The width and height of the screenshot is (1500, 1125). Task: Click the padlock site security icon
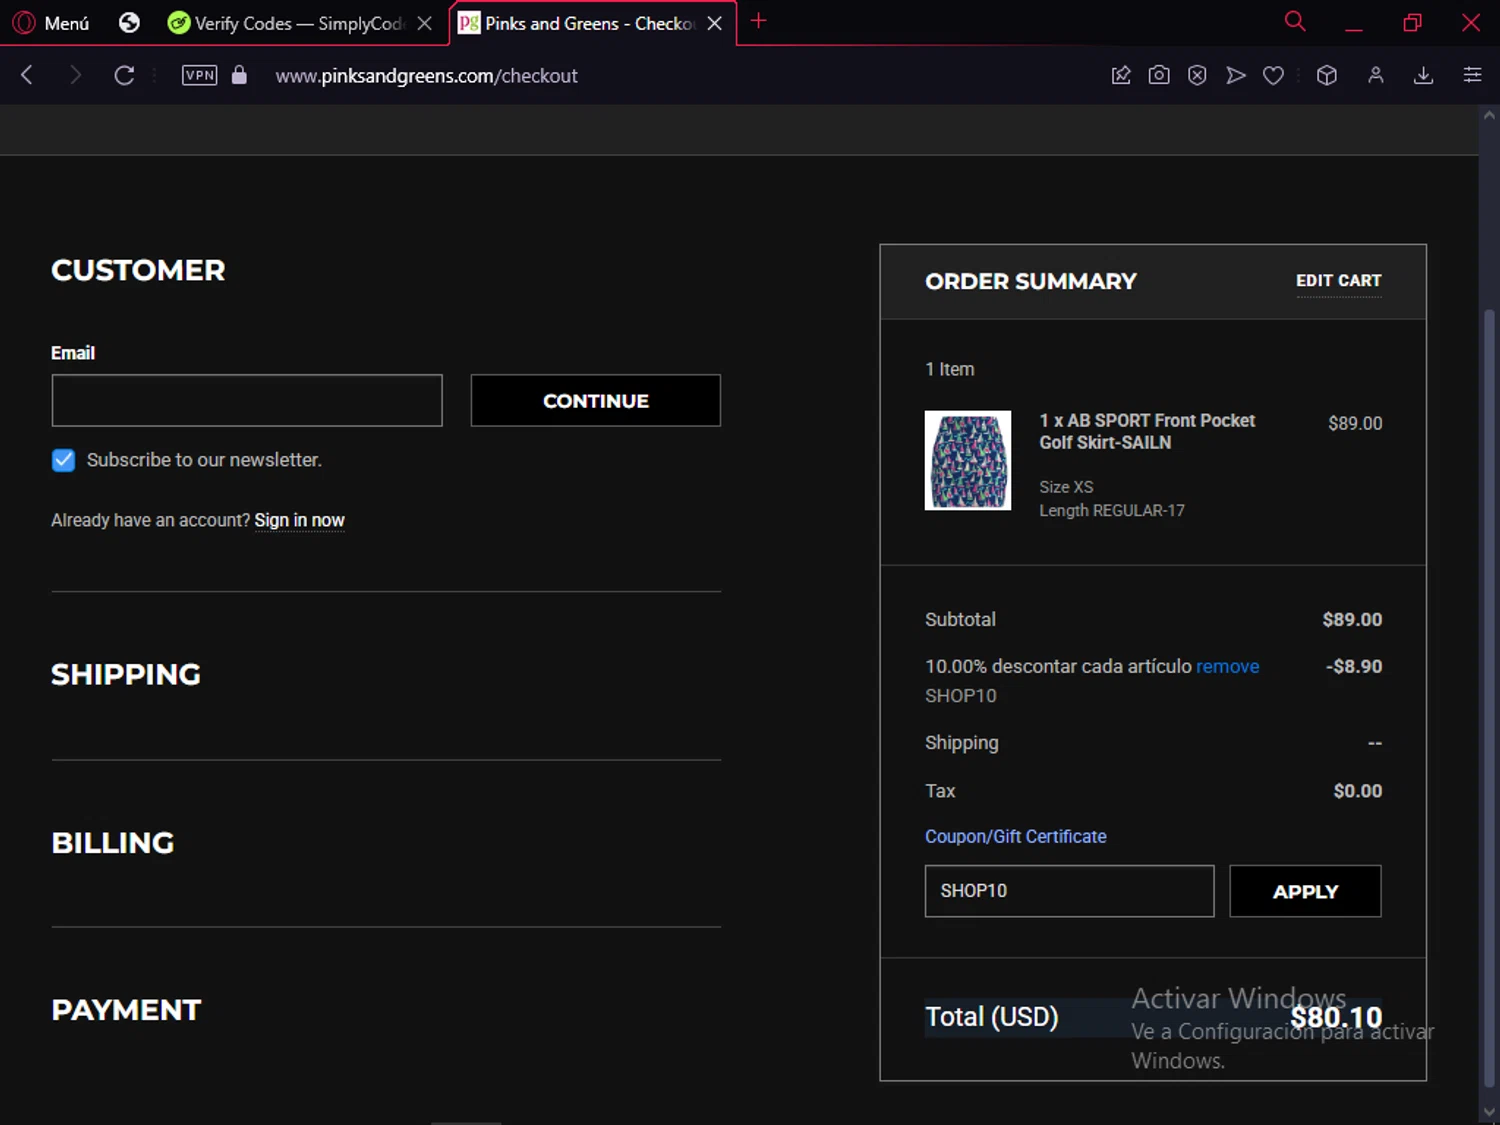pyautogui.click(x=239, y=75)
